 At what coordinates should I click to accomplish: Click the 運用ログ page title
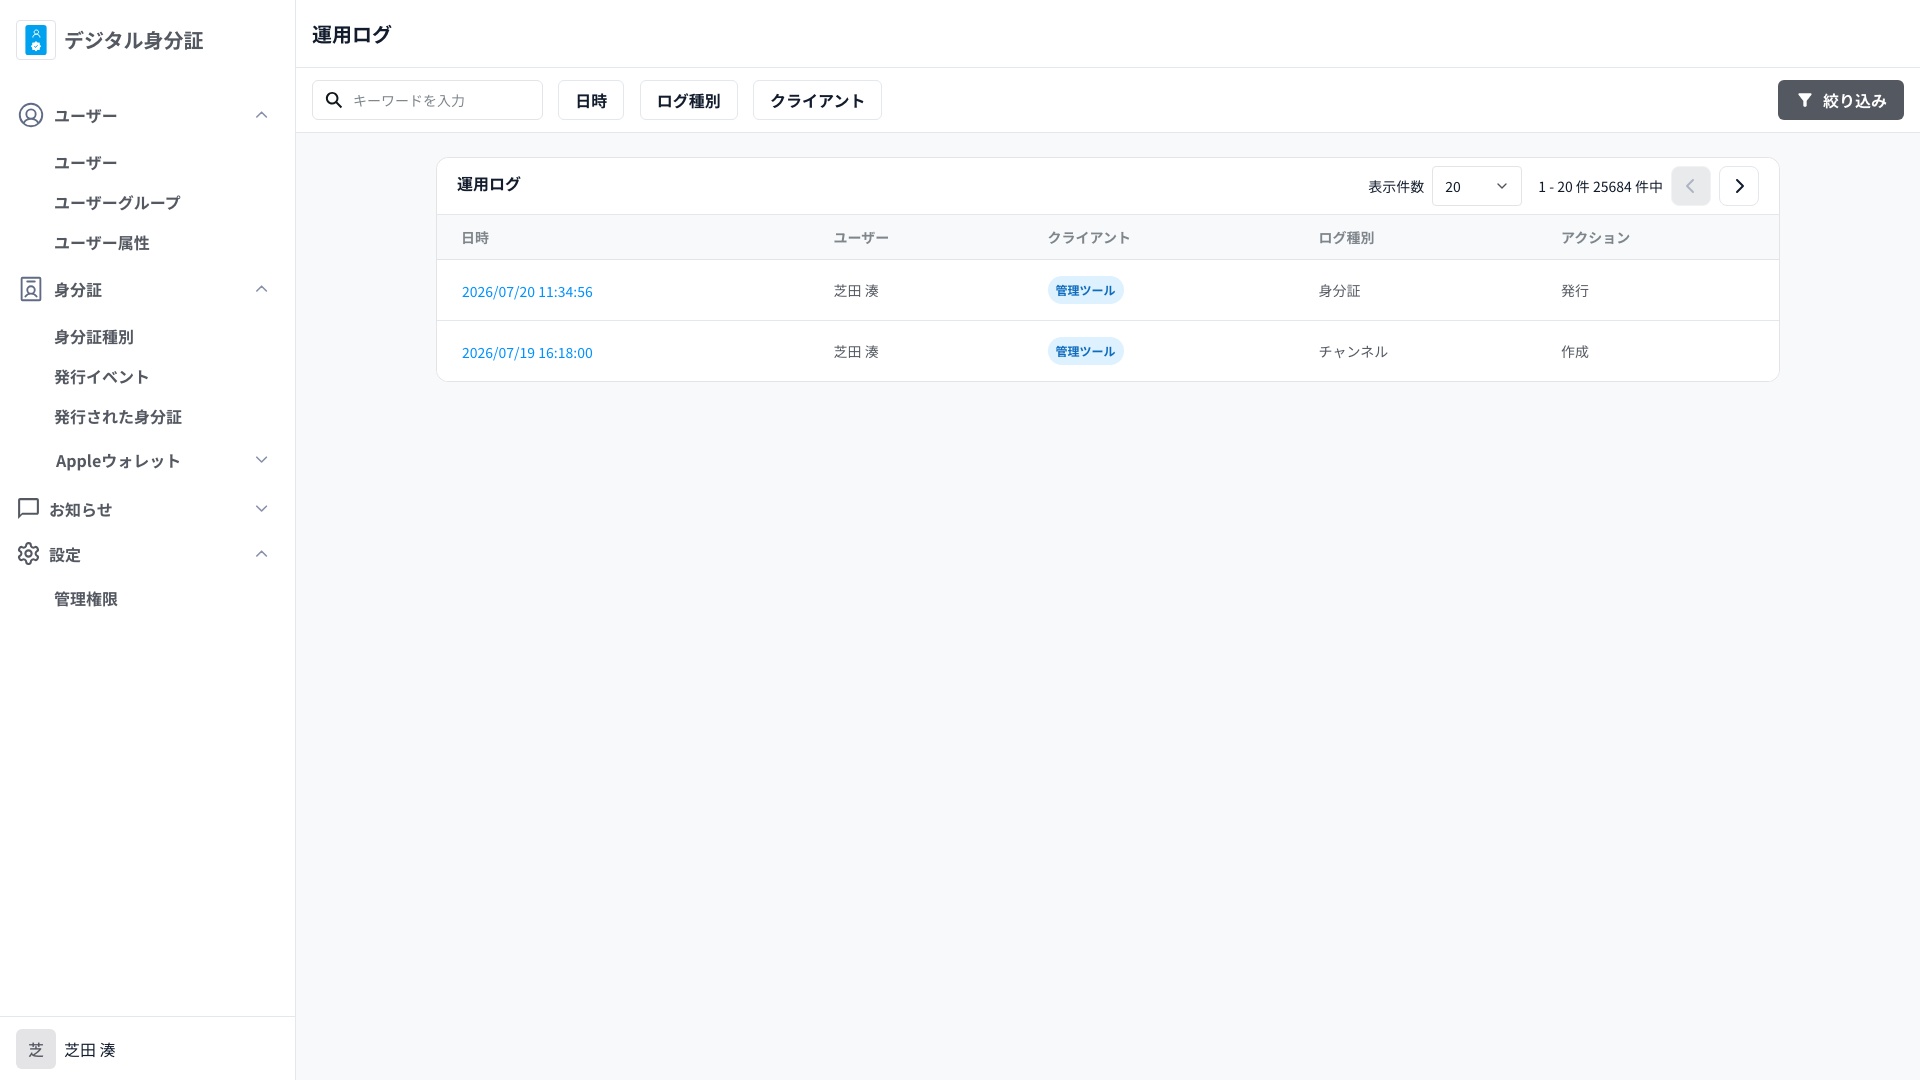pyautogui.click(x=351, y=34)
